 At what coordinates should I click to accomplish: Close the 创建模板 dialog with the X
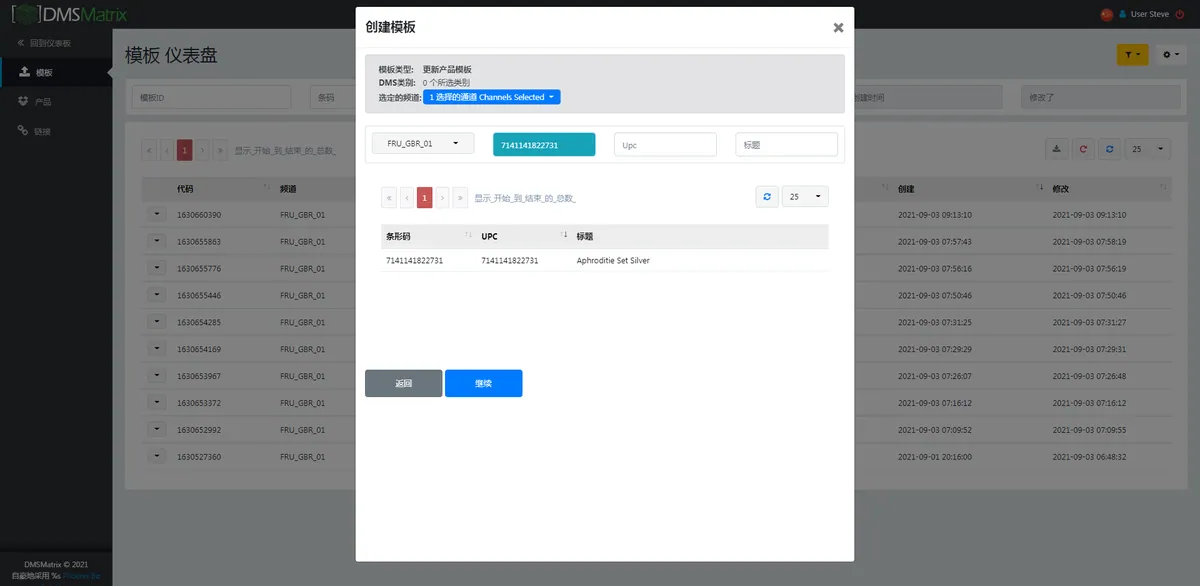(x=838, y=28)
